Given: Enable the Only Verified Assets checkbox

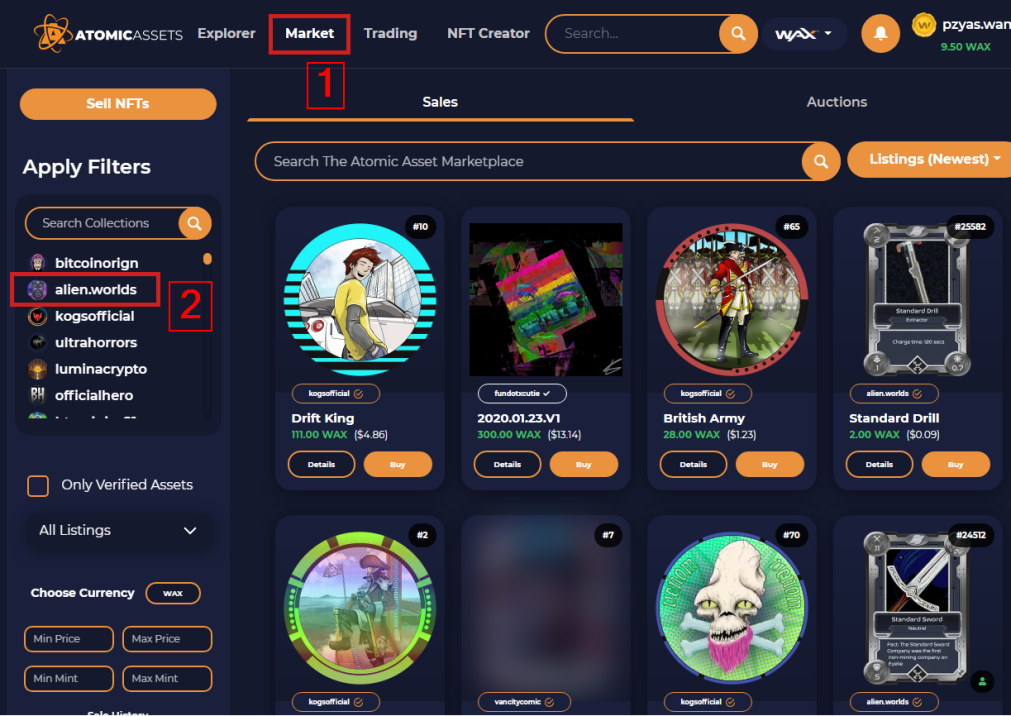Looking at the screenshot, I should (38, 486).
